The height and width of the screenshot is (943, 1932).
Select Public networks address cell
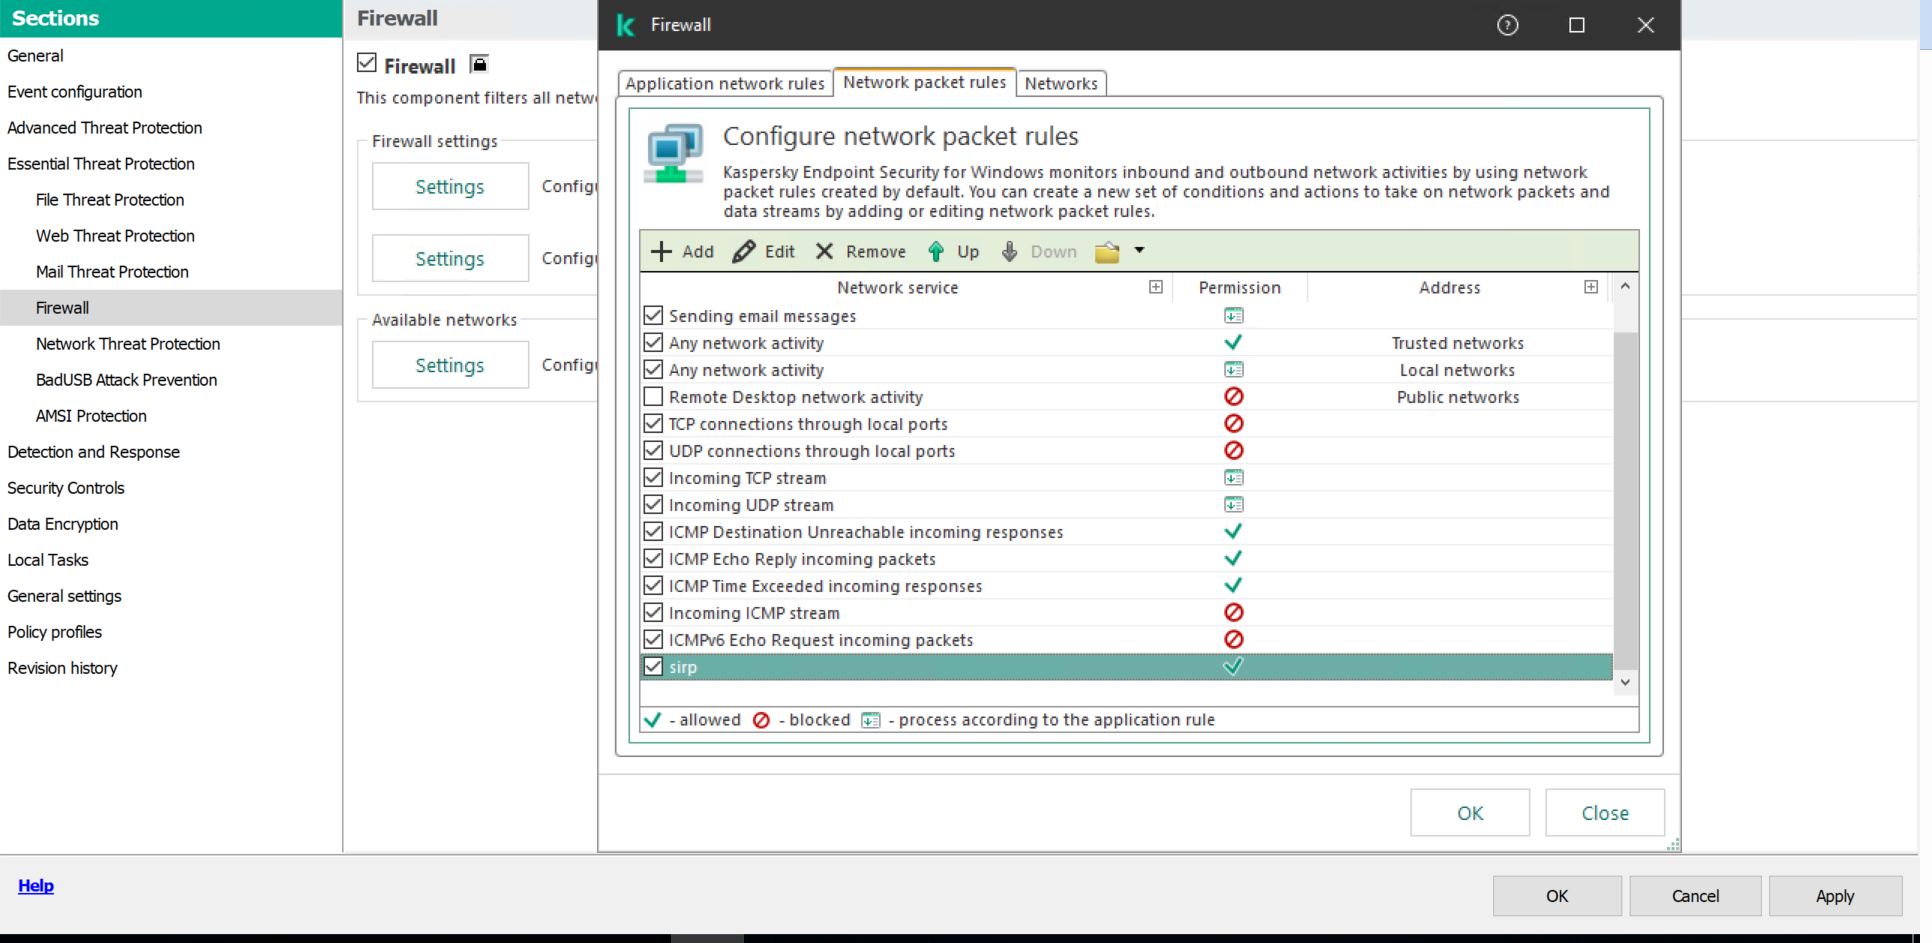[1458, 397]
